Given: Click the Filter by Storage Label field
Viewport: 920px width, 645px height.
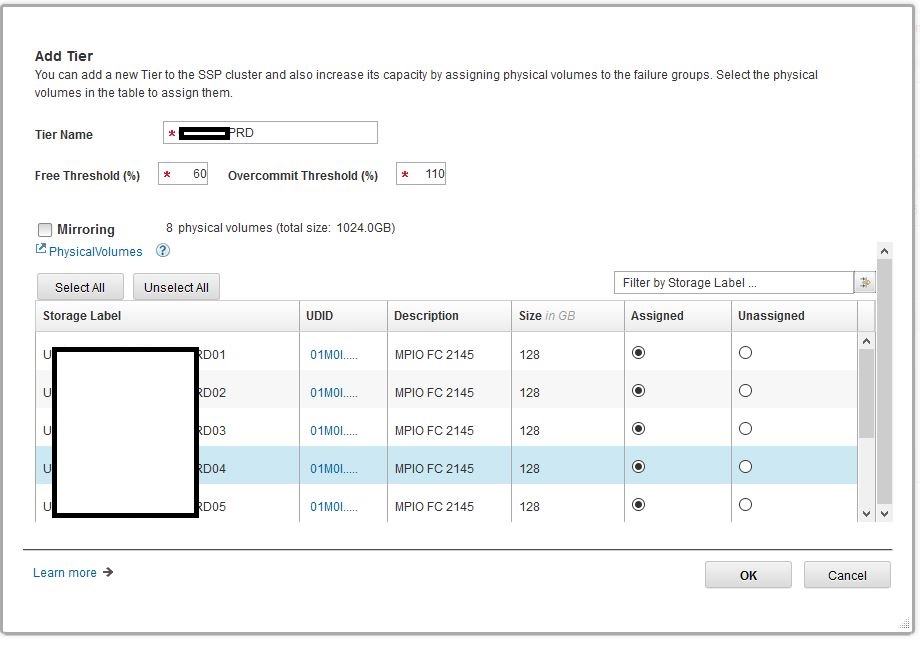Looking at the screenshot, I should click(732, 283).
